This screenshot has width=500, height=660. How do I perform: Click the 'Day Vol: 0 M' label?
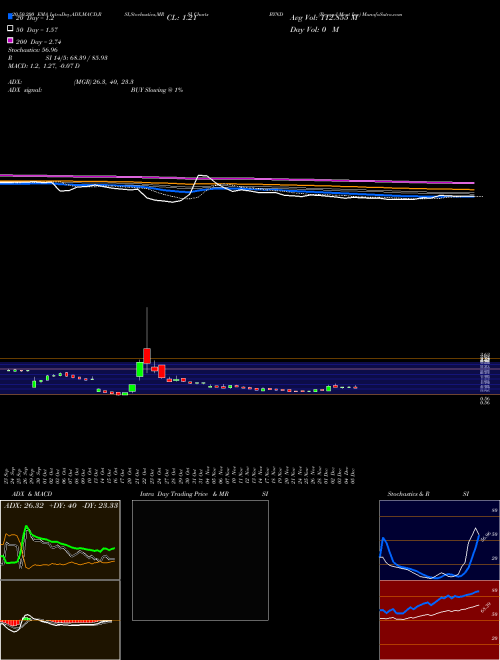(314, 30)
